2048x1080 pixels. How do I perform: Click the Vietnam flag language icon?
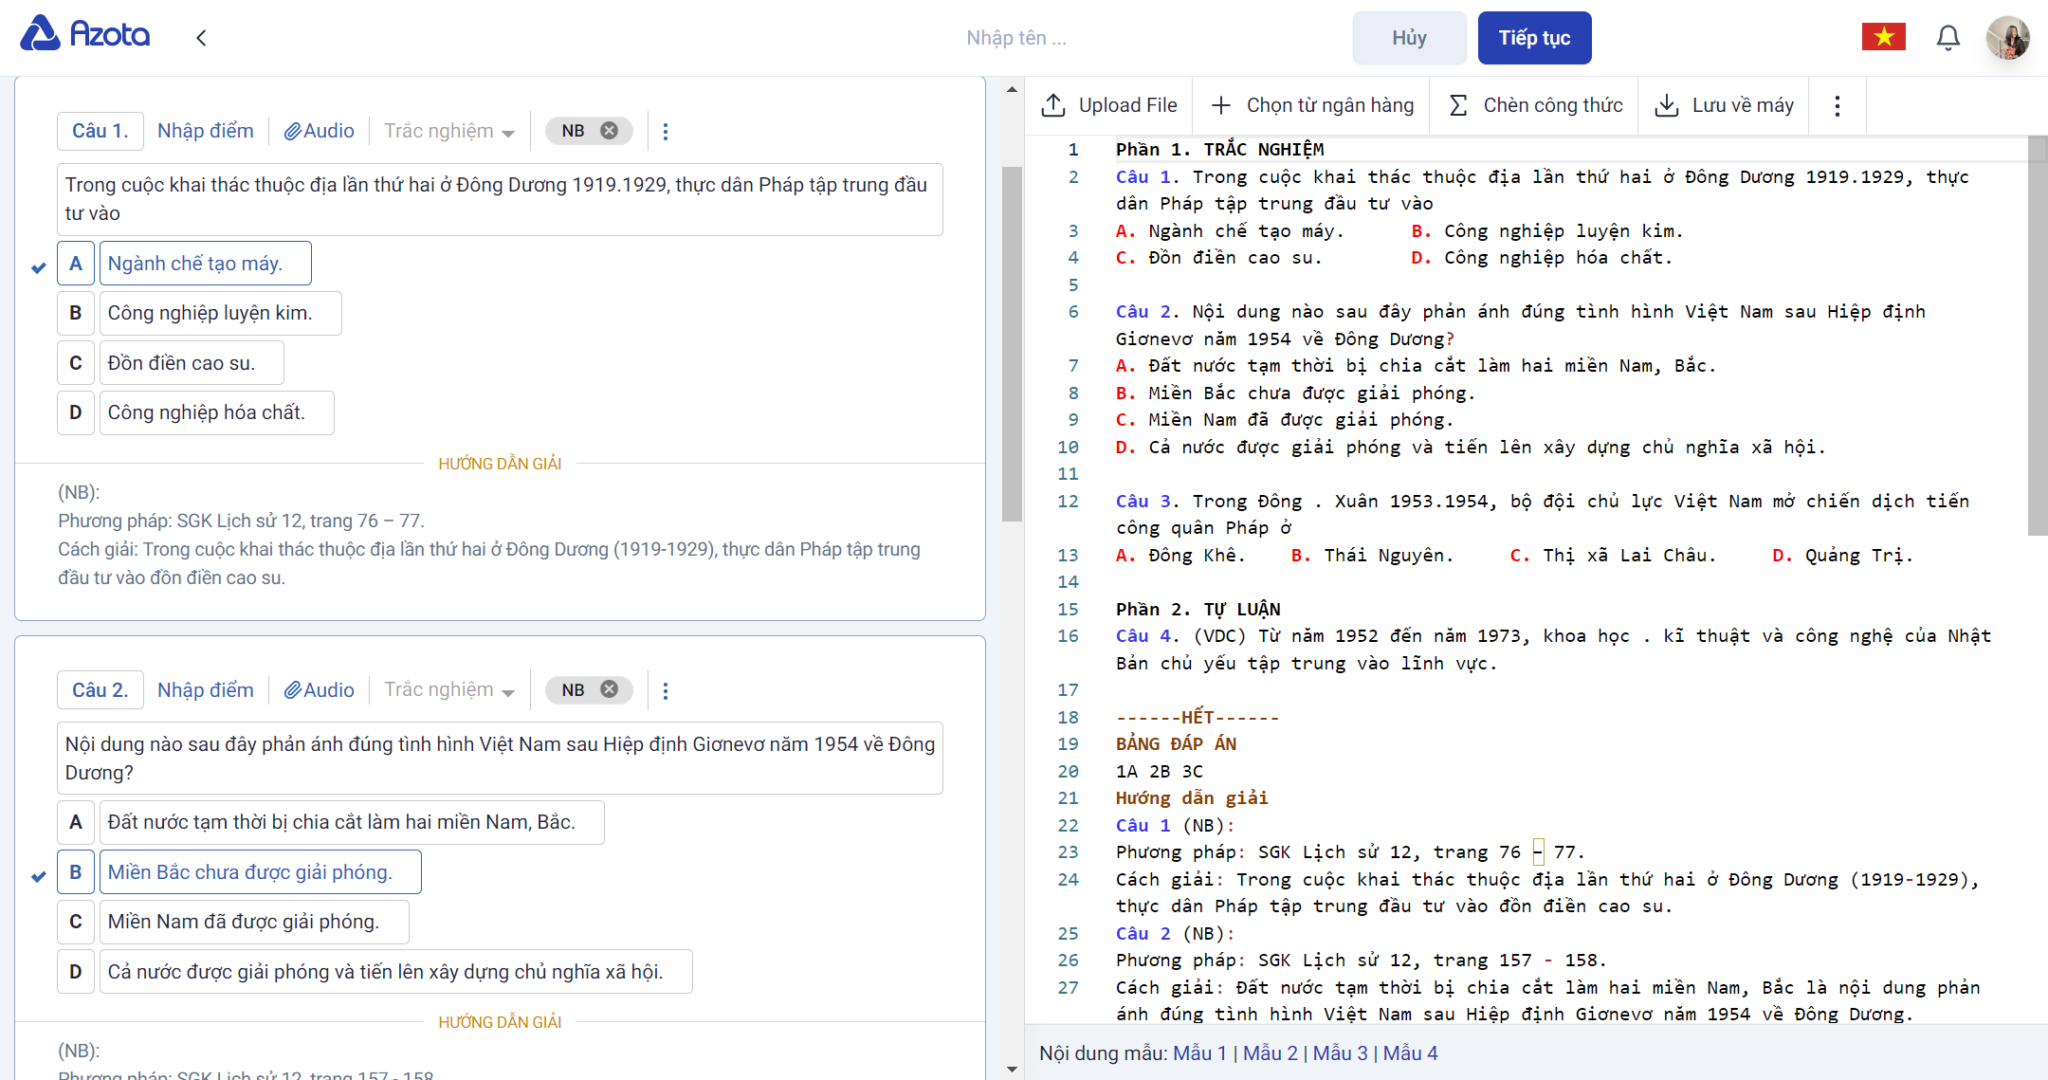[1883, 37]
